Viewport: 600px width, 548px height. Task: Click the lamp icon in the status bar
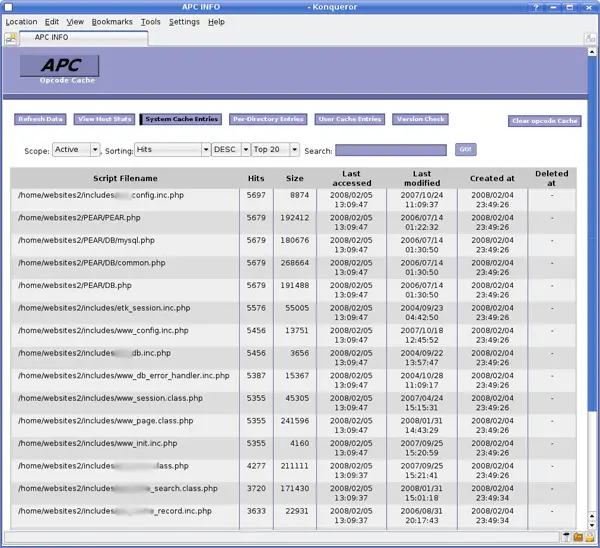tap(566, 537)
